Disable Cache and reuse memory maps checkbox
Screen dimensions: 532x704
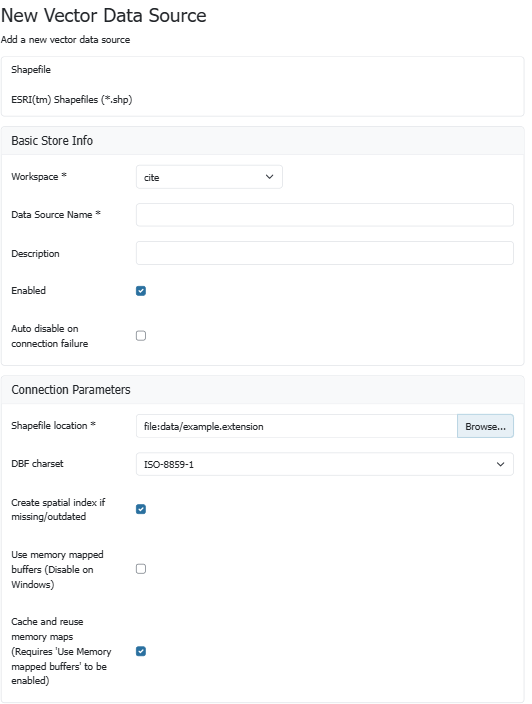(141, 651)
